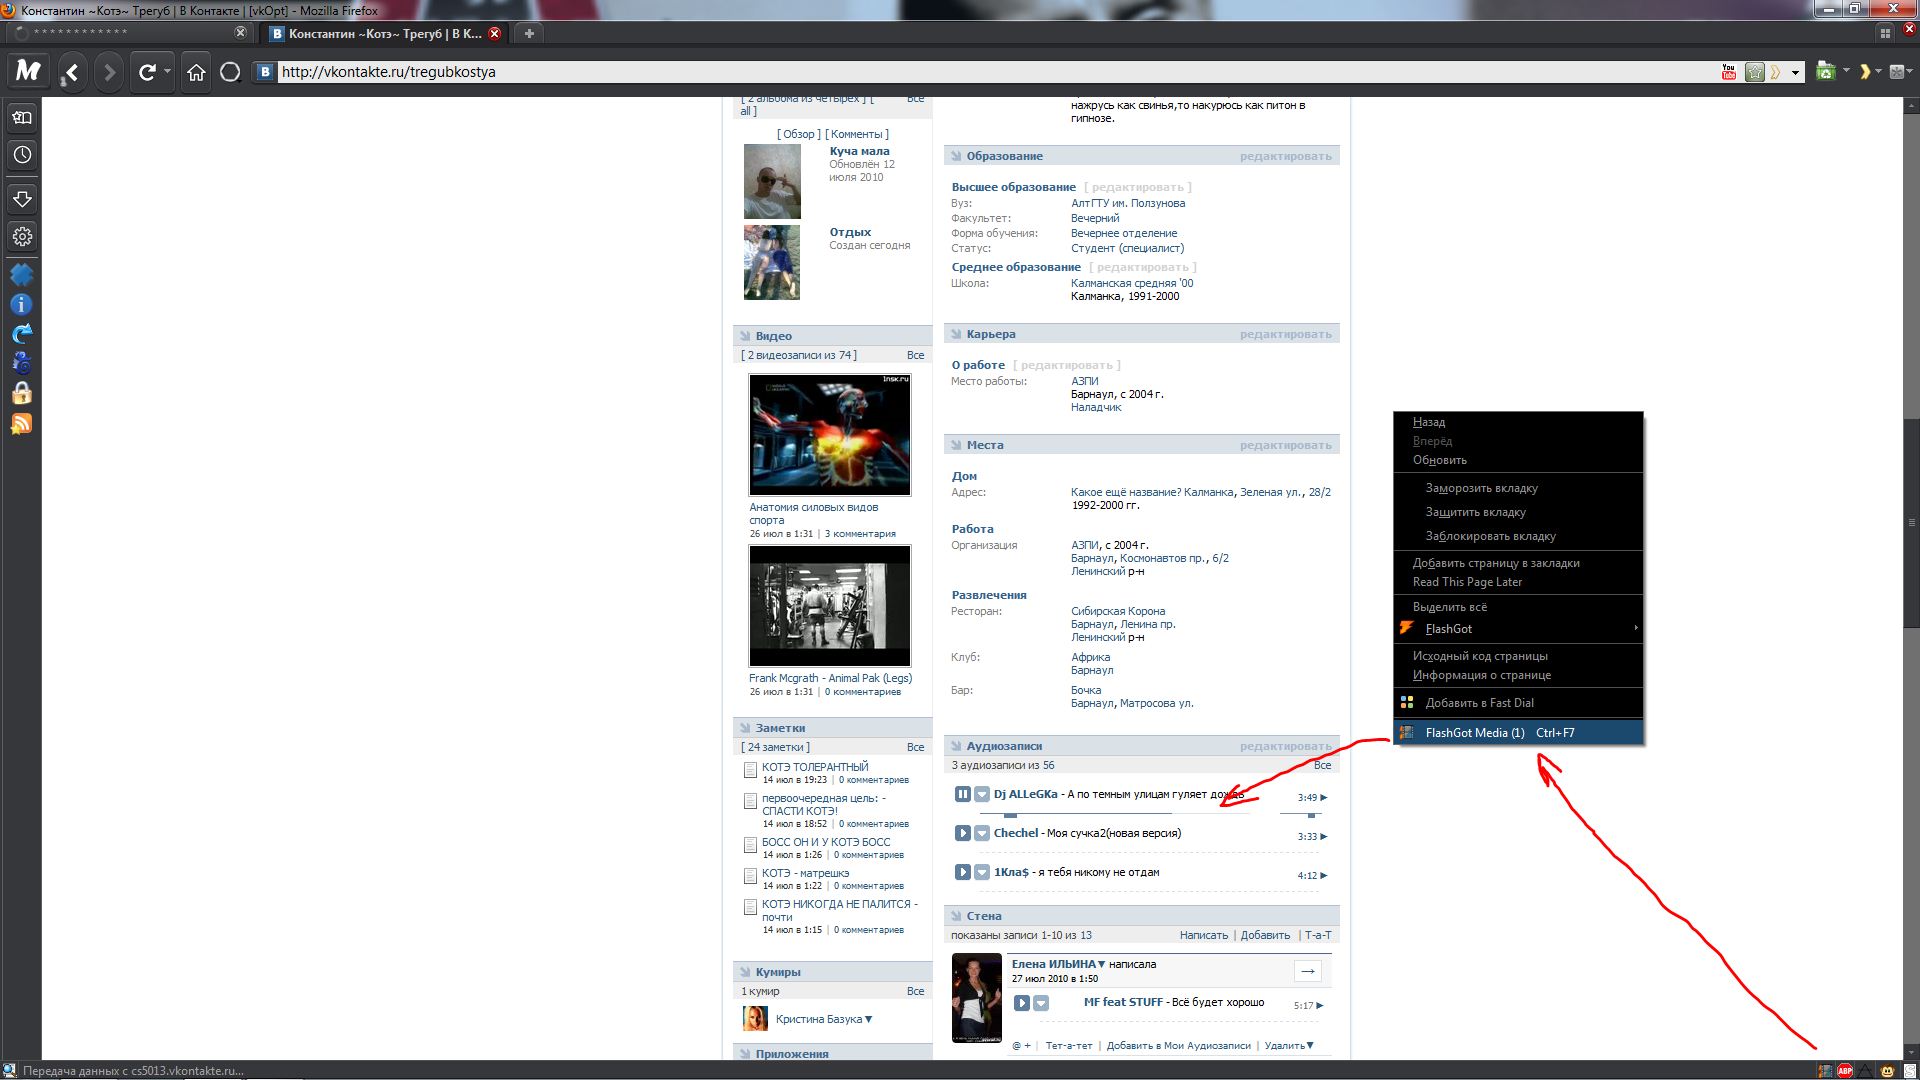Image resolution: width=1920 pixels, height=1080 pixels.
Task: Open the Анатомия силовых видов спорта video thumbnail
Action: coord(829,435)
